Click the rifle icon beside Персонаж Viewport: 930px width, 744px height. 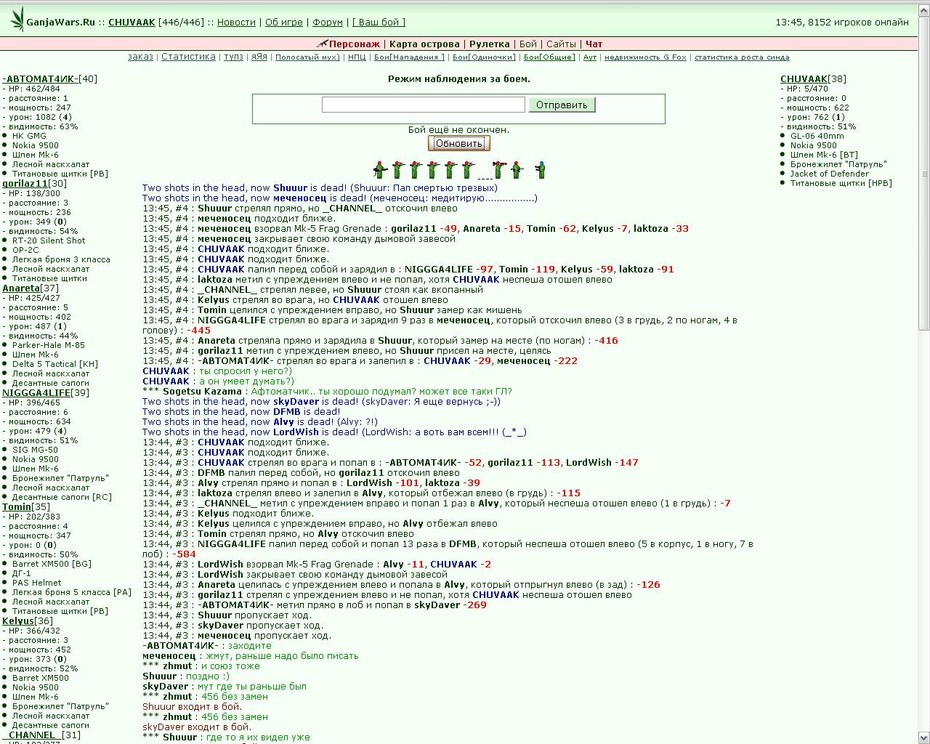tap(322, 43)
